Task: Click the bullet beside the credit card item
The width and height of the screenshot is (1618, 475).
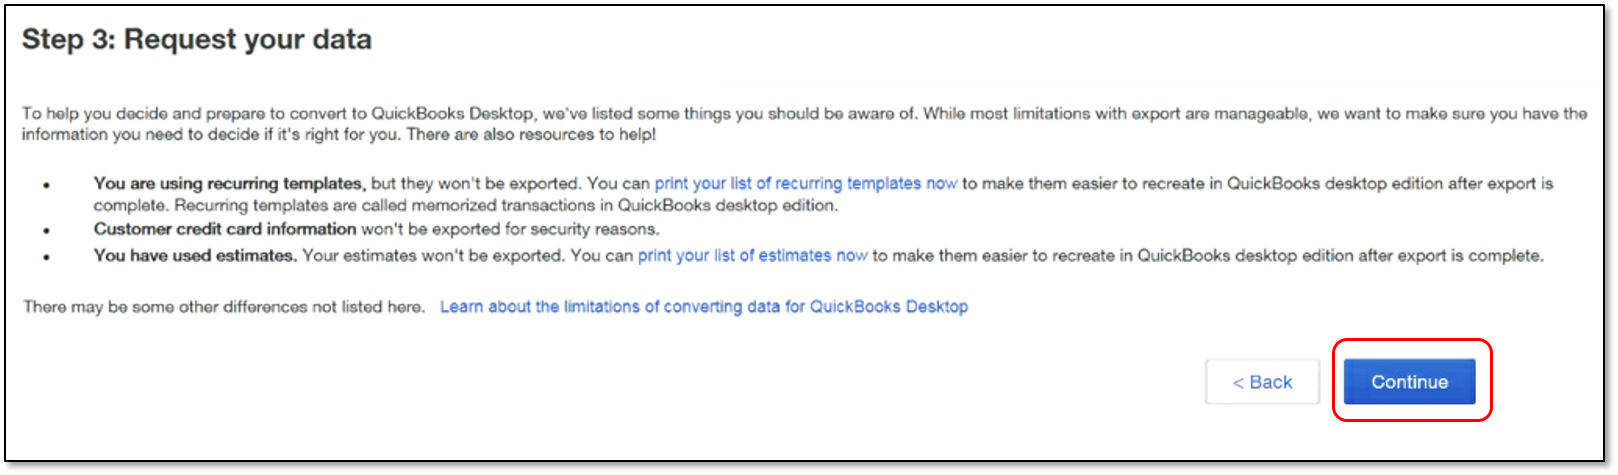Action: (x=46, y=231)
